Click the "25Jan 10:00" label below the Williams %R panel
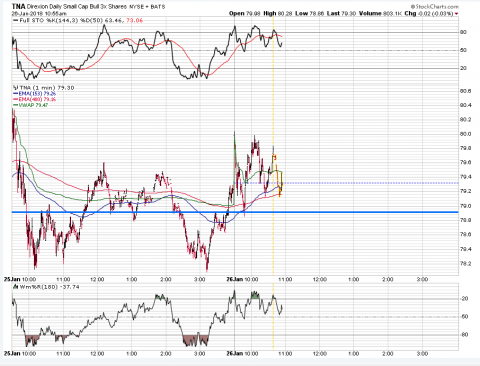The height and width of the screenshot is (366, 480). pyautogui.click(x=20, y=353)
